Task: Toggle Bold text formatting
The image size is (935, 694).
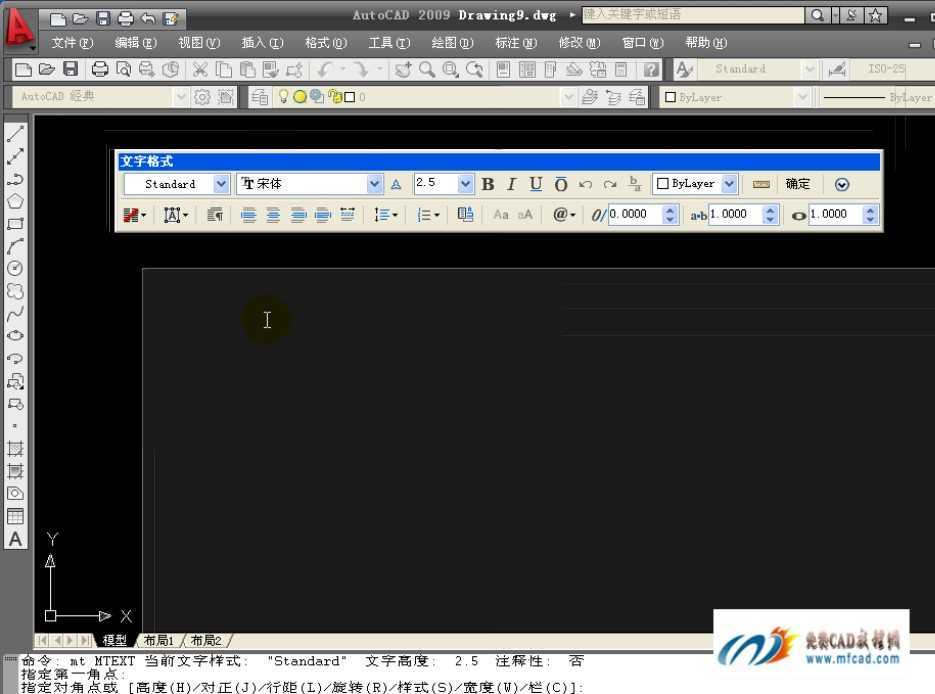Action: 488,184
